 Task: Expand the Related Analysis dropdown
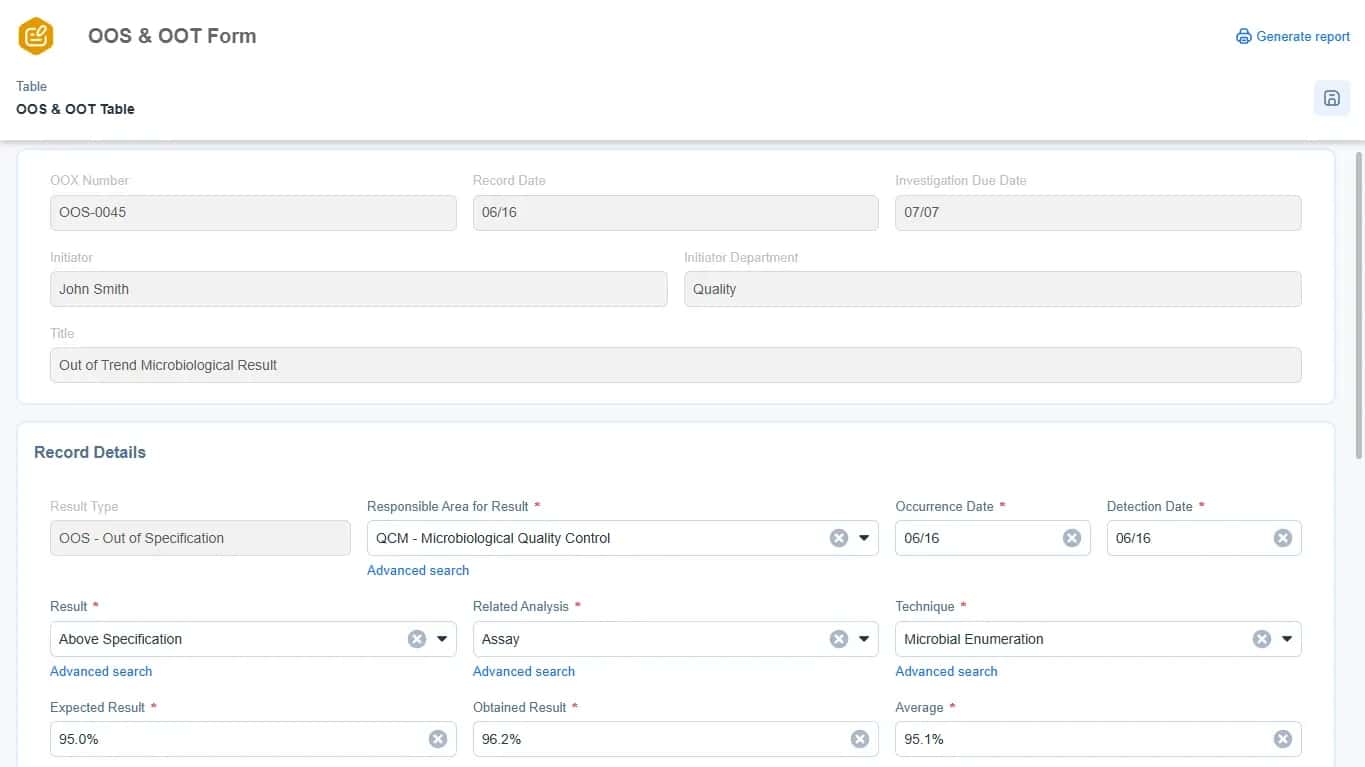[864, 639]
